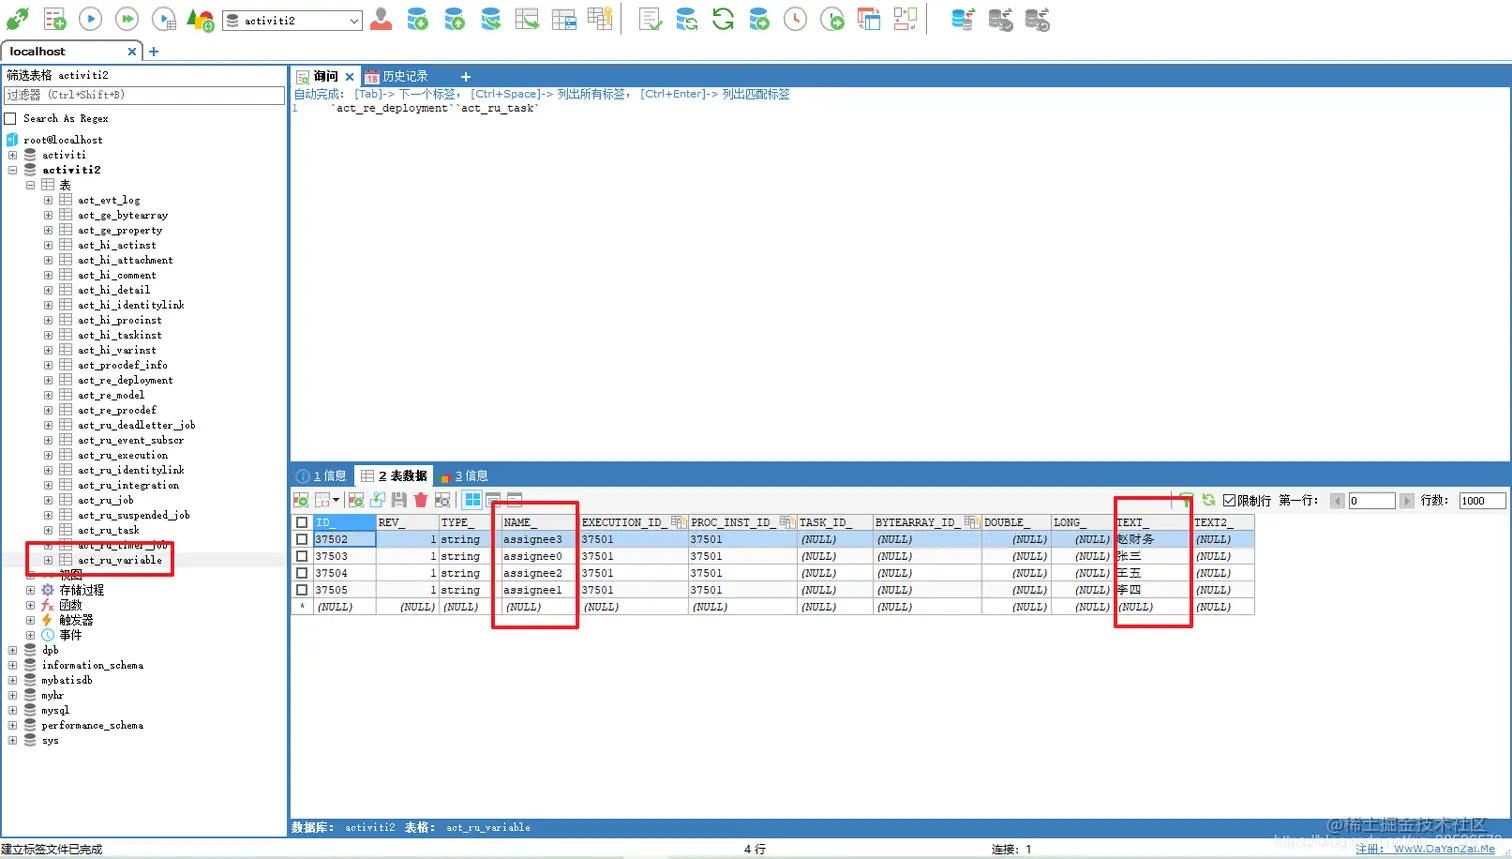Click the previous page arrow button
The height and width of the screenshot is (859, 1512).
click(1337, 501)
